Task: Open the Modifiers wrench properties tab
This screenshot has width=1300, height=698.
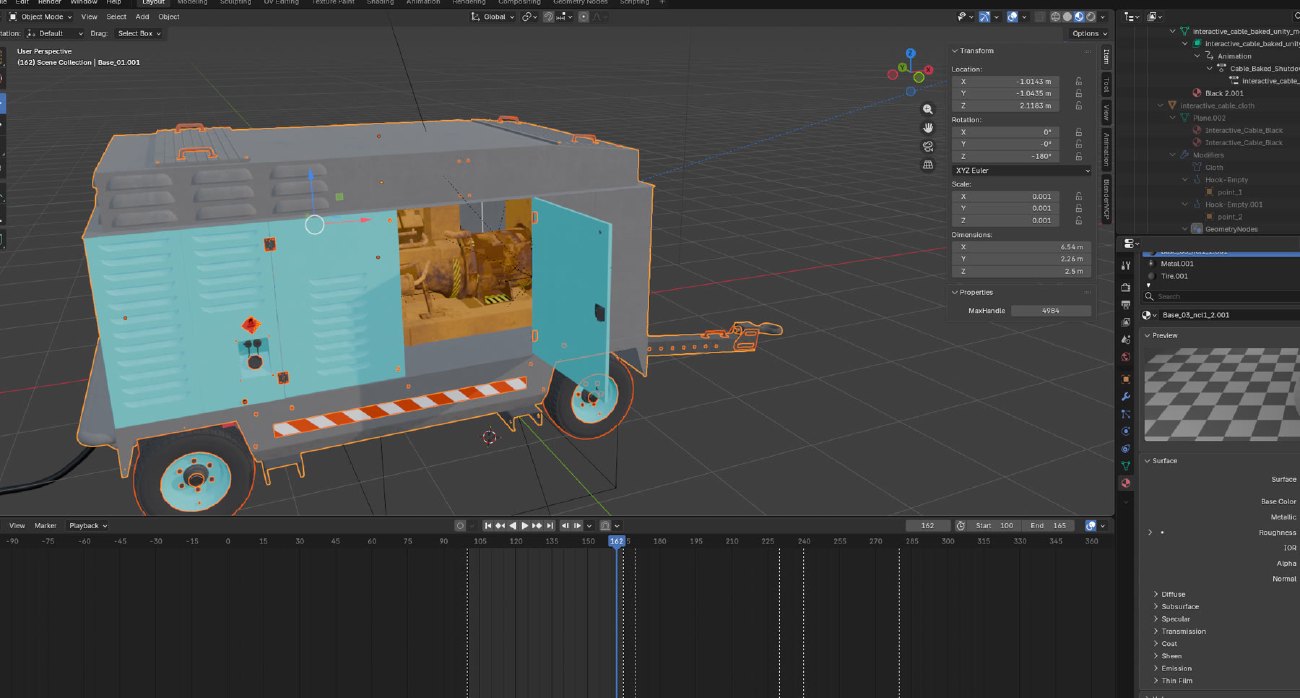Action: pos(1125,397)
